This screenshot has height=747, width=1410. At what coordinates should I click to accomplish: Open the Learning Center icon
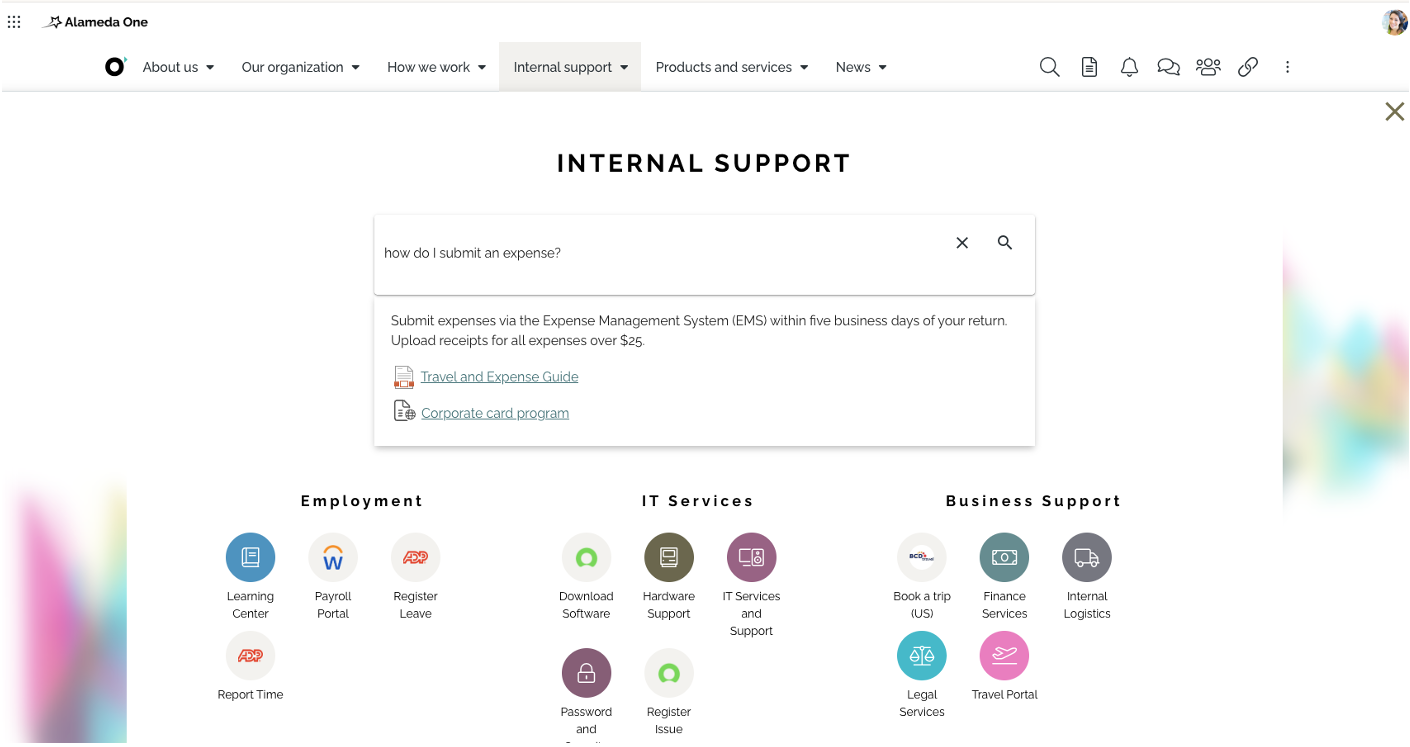coord(250,557)
